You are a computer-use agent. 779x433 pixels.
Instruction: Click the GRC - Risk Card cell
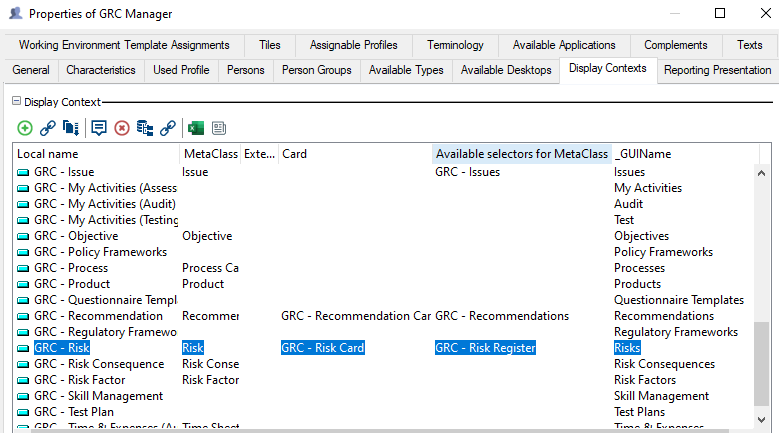(x=322, y=348)
